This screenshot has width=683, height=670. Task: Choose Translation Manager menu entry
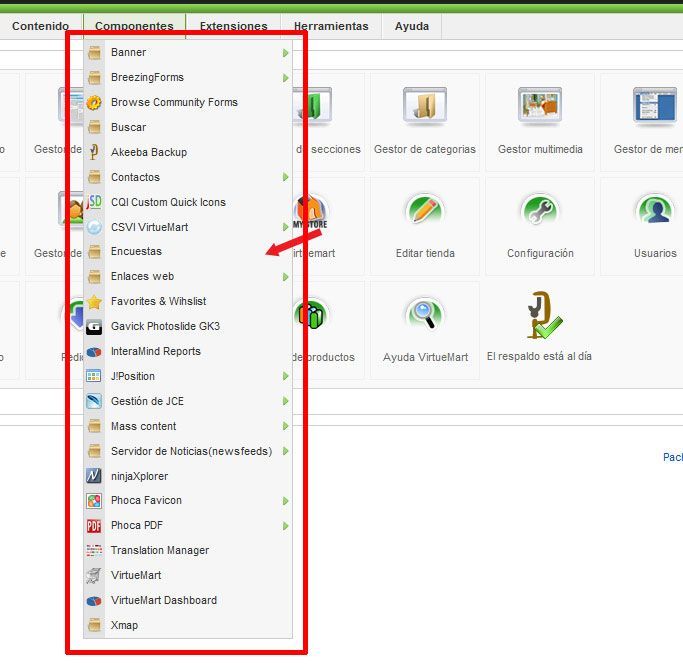(x=188, y=550)
